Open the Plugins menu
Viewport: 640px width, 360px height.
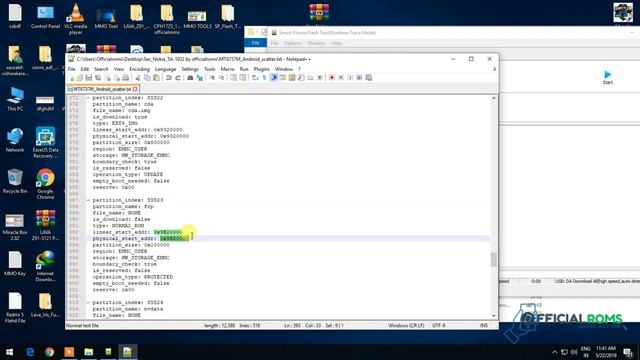(262, 69)
